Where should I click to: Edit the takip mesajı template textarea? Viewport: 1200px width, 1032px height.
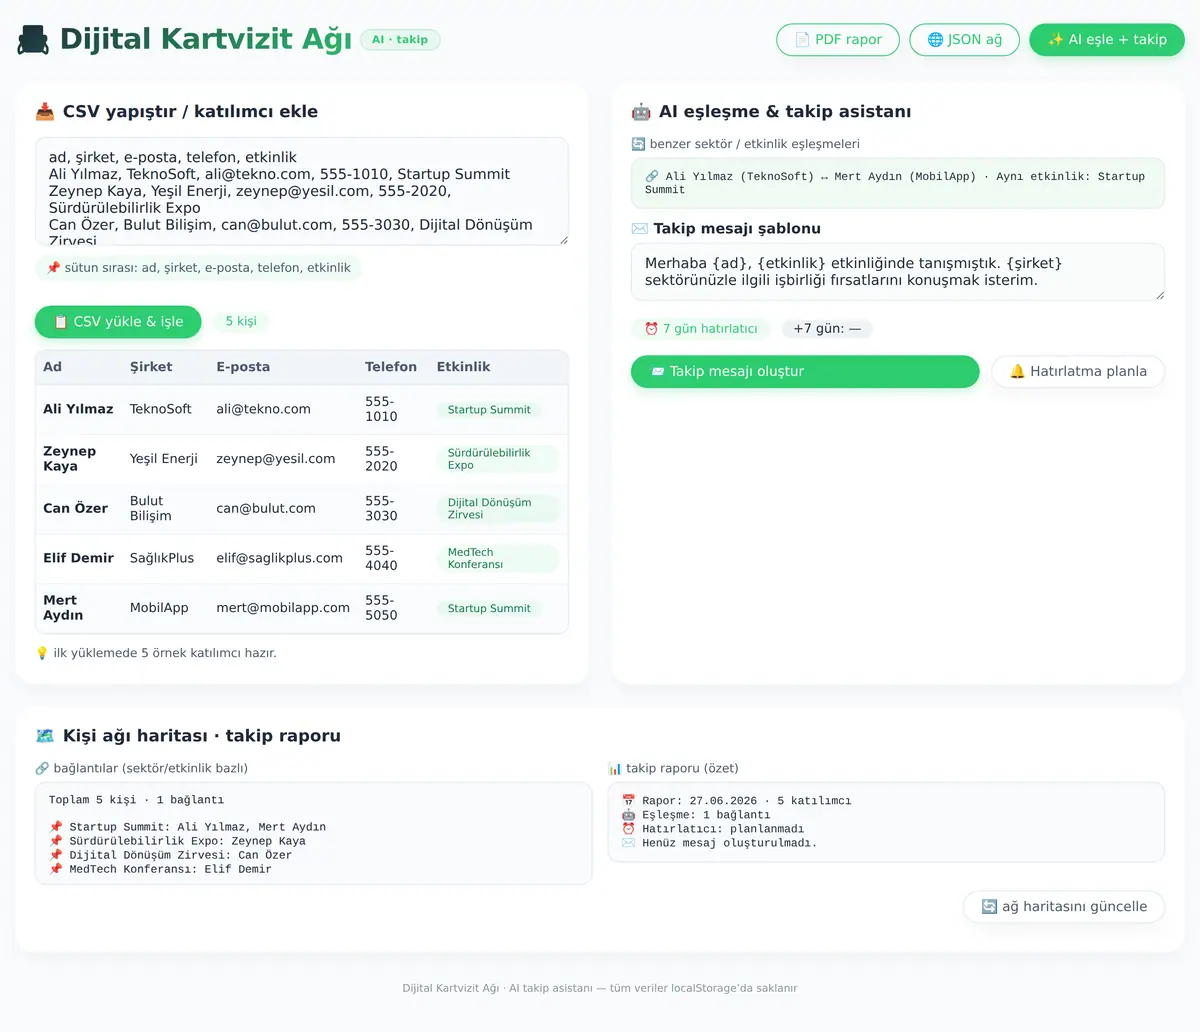[x=898, y=272]
